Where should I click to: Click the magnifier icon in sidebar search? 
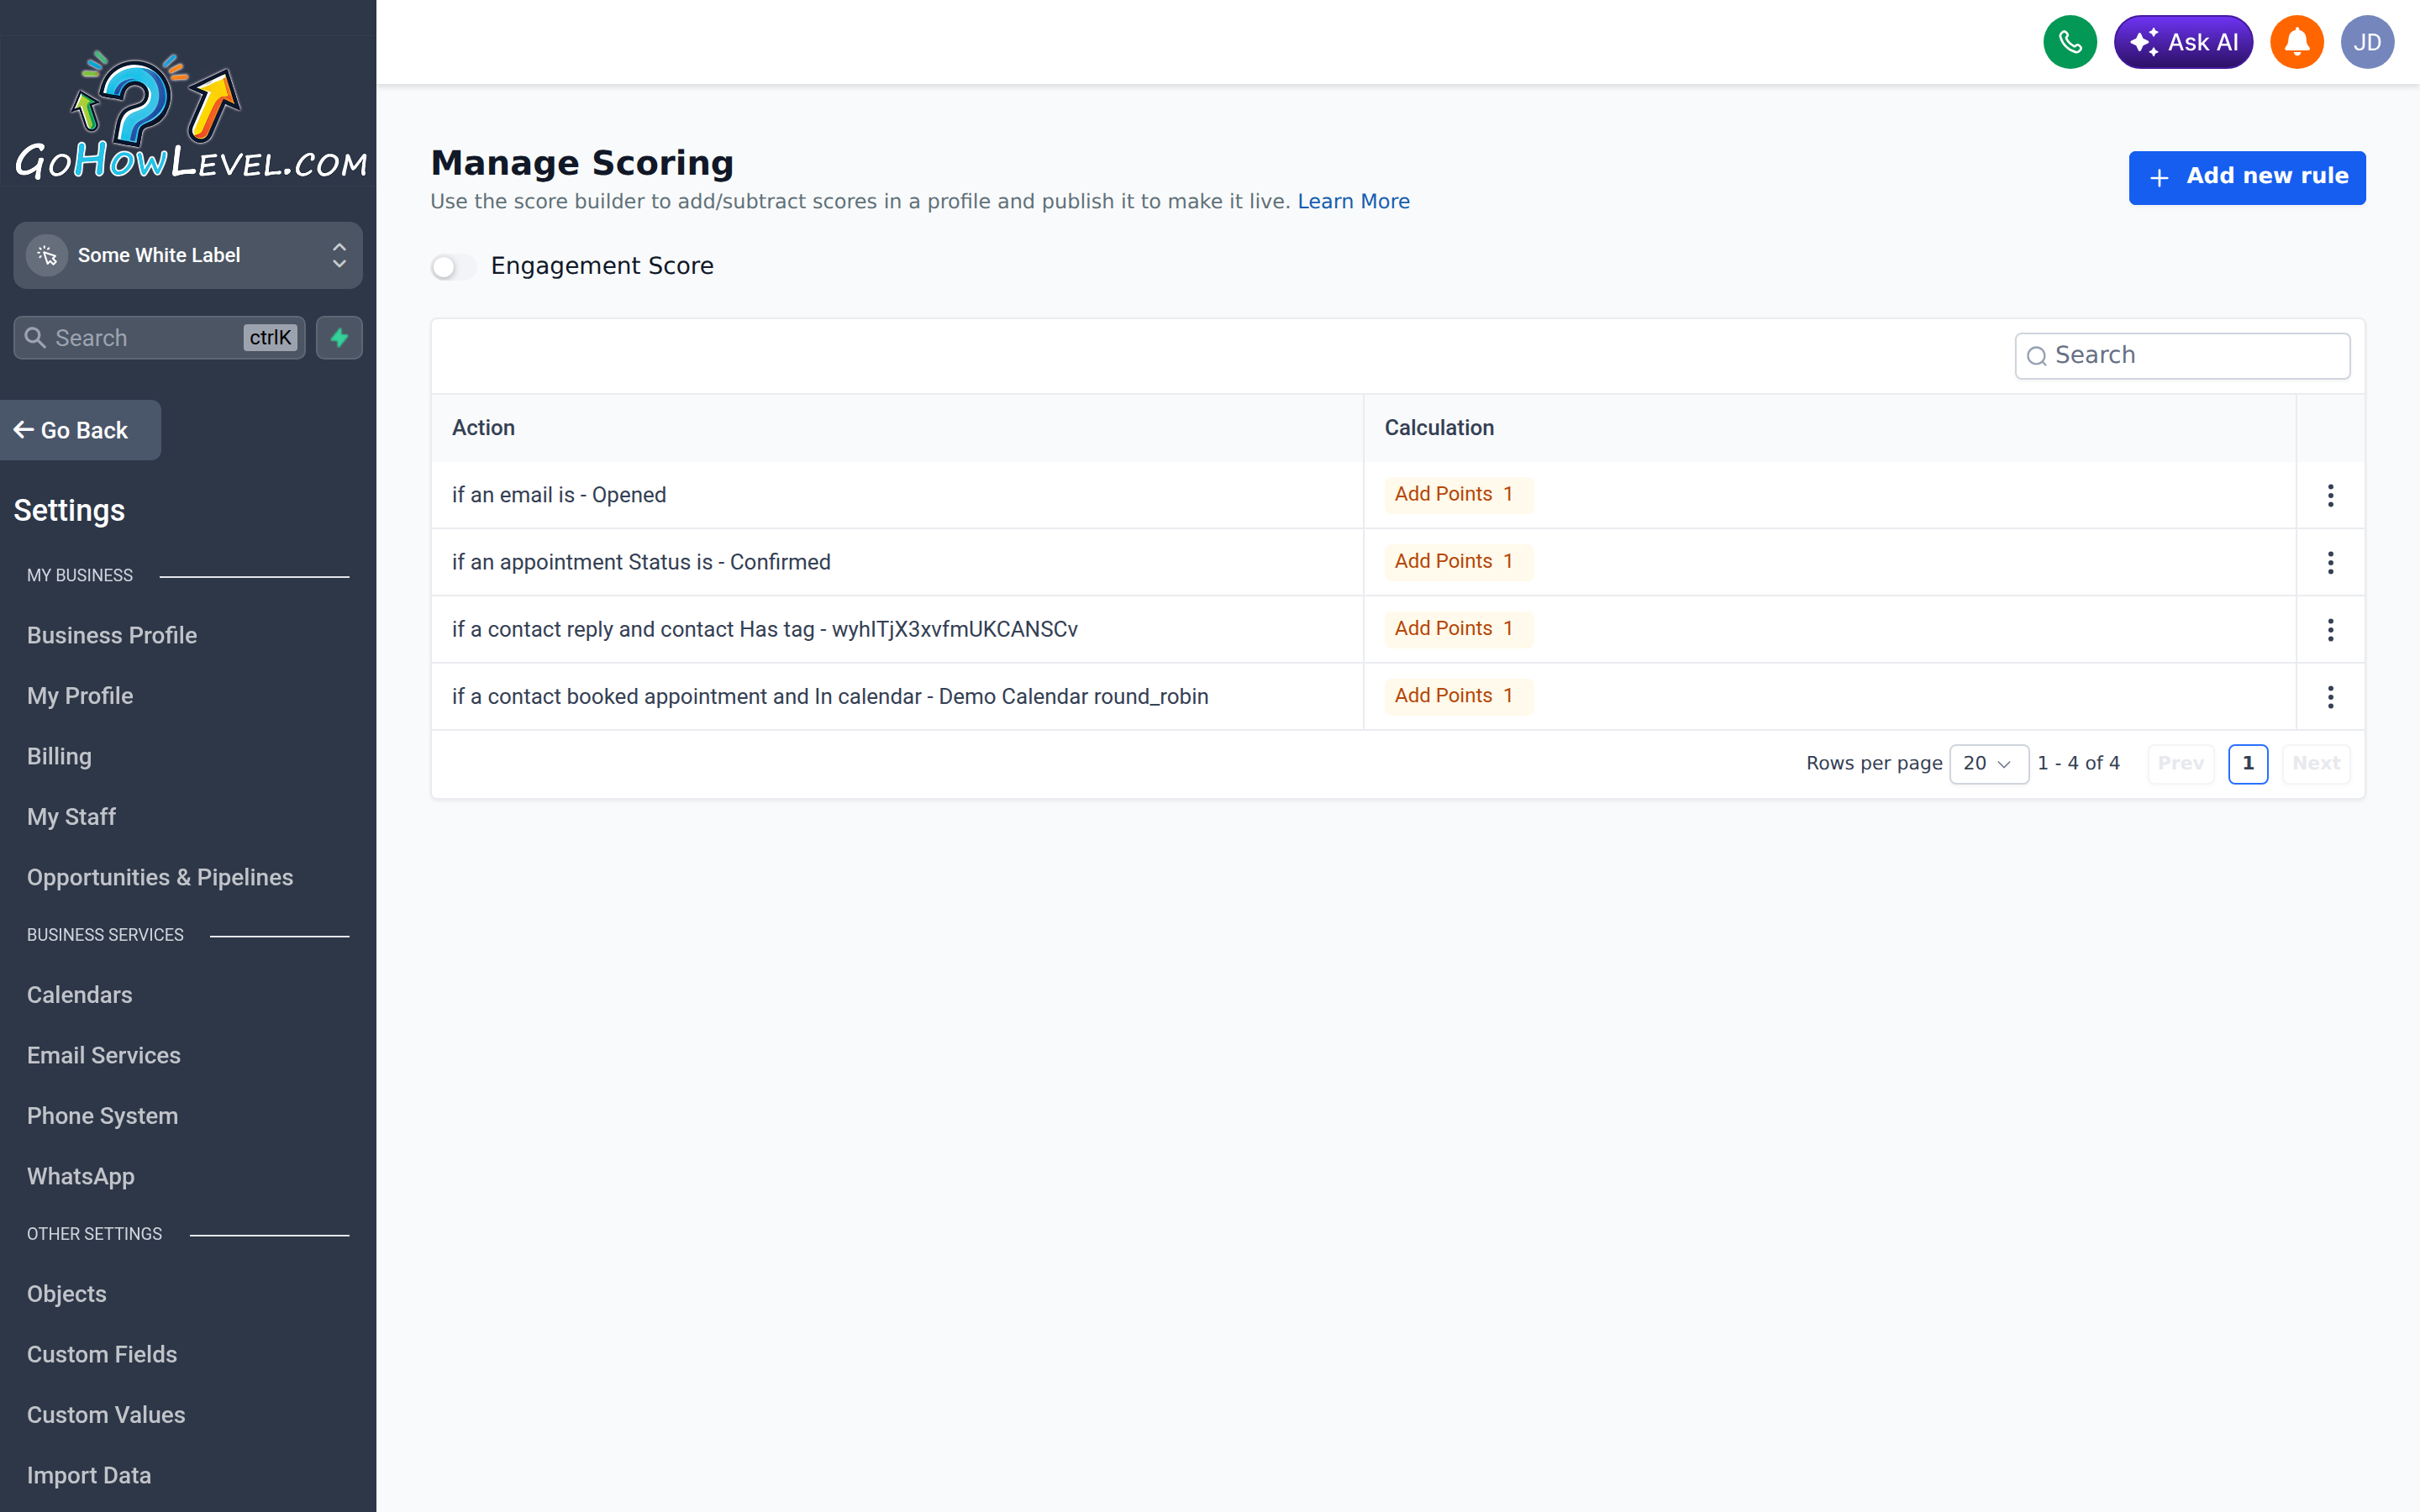pos(35,338)
